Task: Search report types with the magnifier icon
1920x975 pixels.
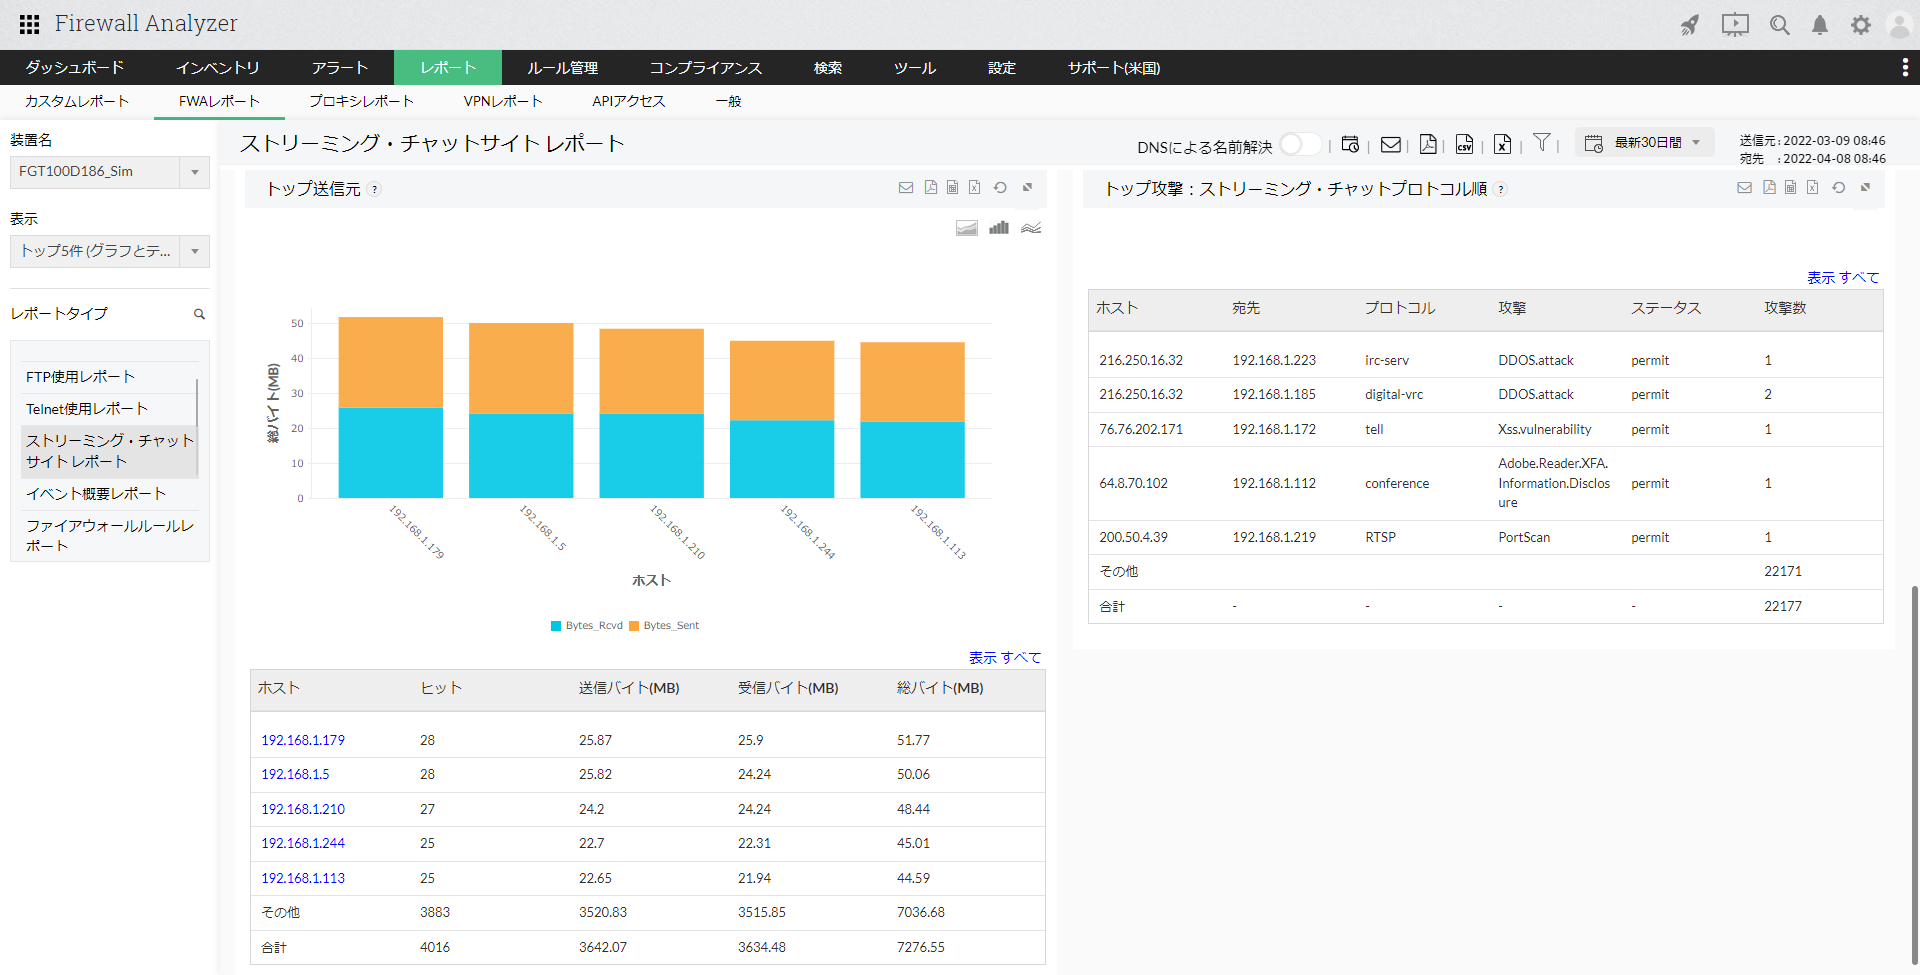Action: [x=199, y=314]
